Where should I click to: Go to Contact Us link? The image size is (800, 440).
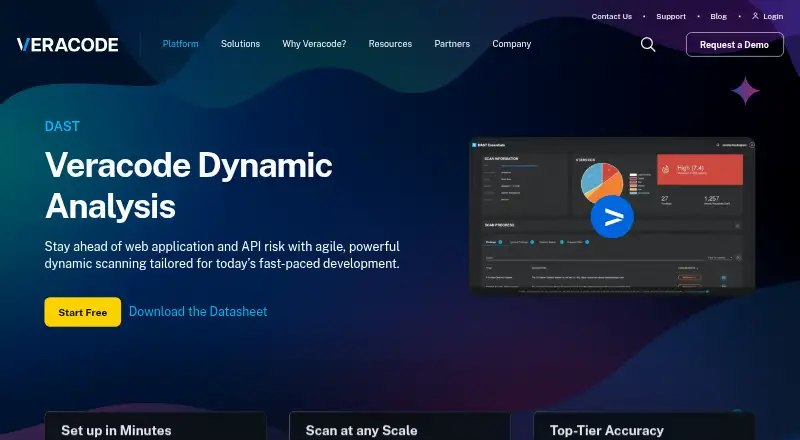(x=612, y=16)
